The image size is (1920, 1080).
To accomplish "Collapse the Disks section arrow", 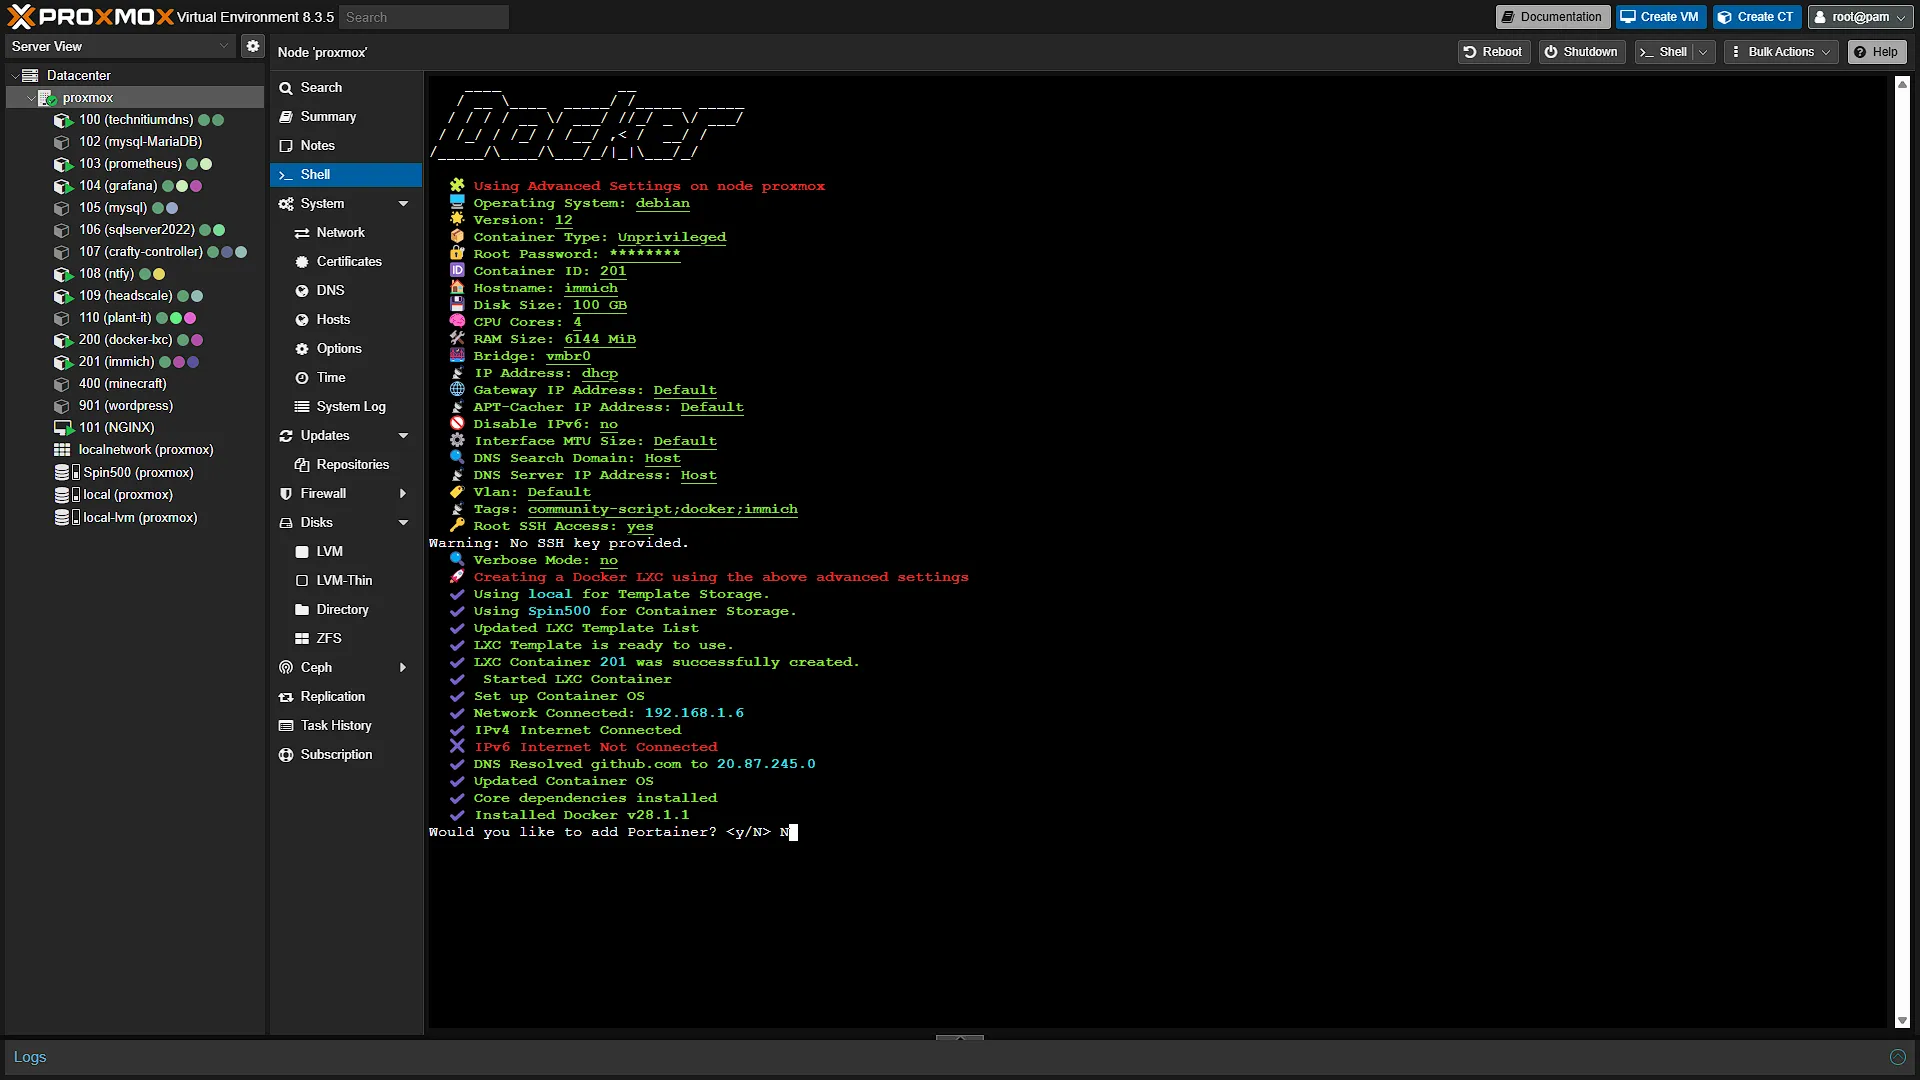I will [403, 523].
